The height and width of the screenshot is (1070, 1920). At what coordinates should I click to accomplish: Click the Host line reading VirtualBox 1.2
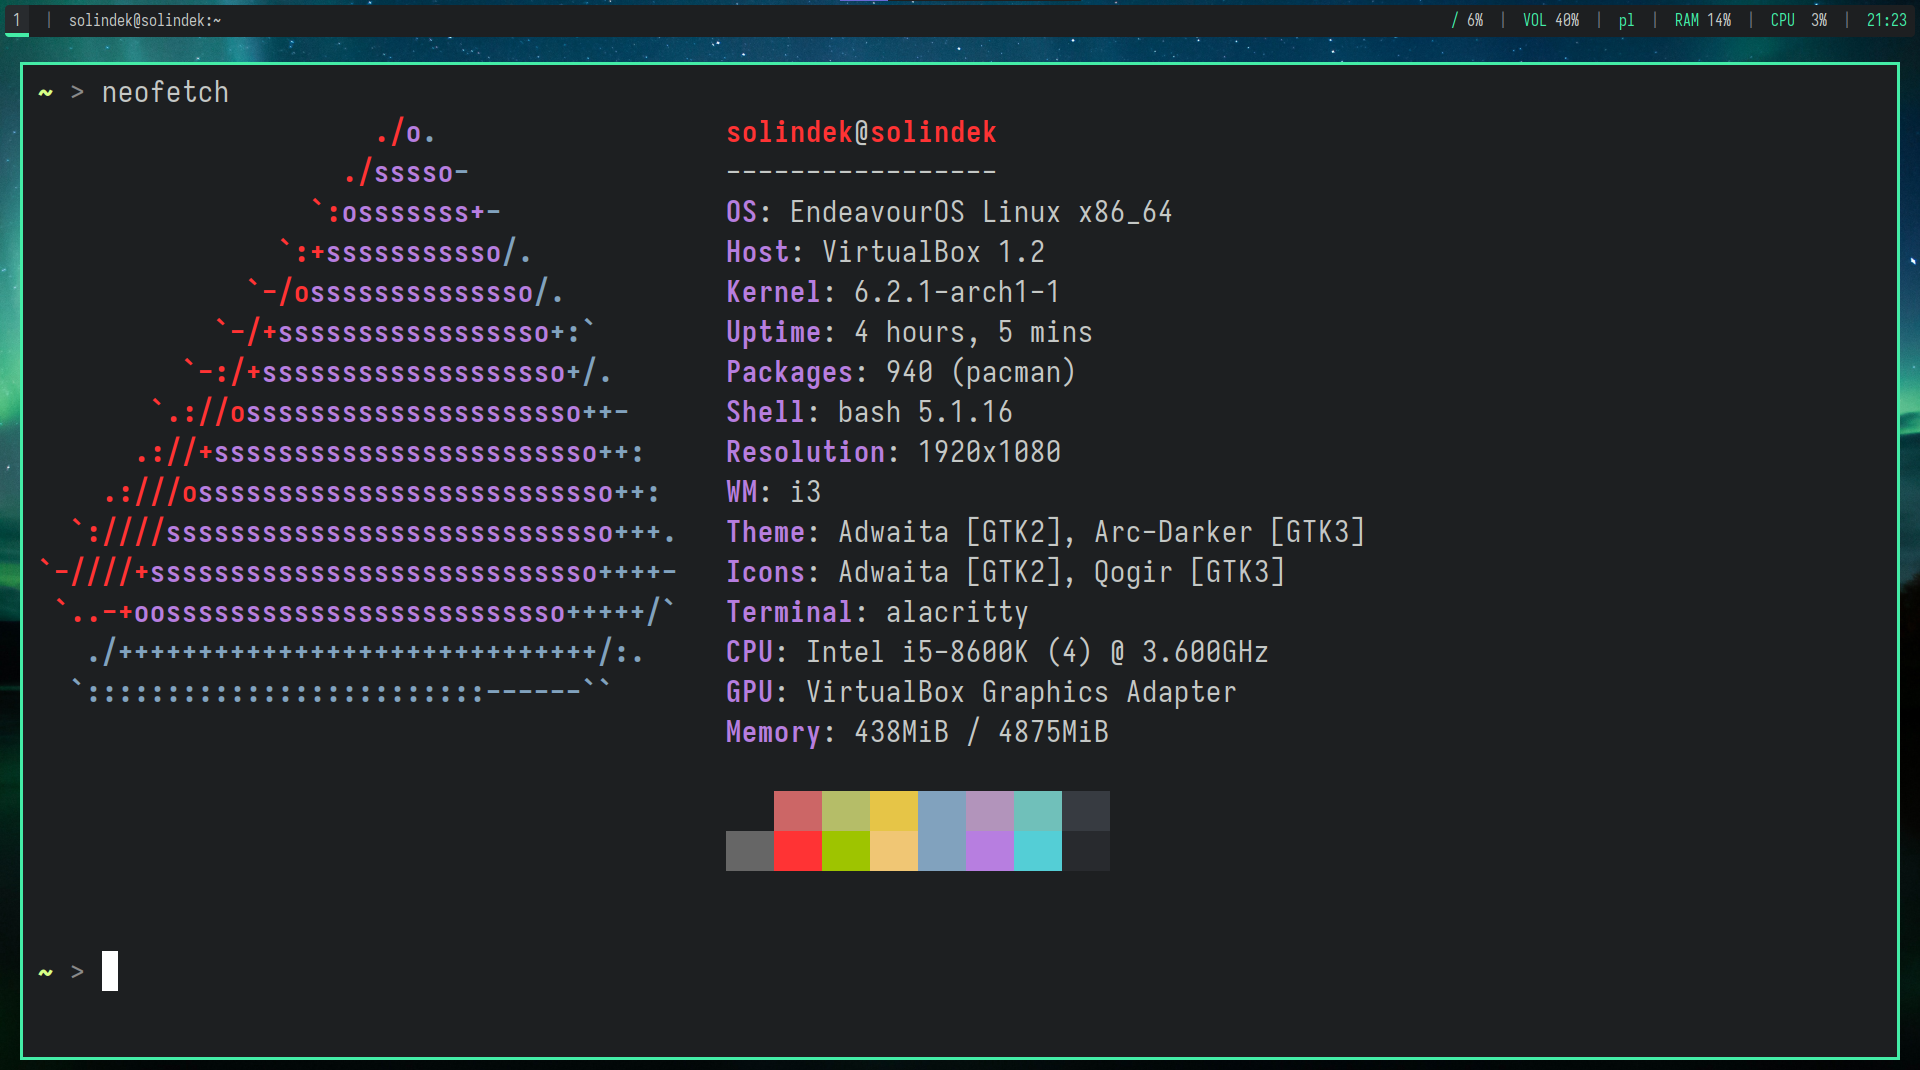tap(885, 252)
